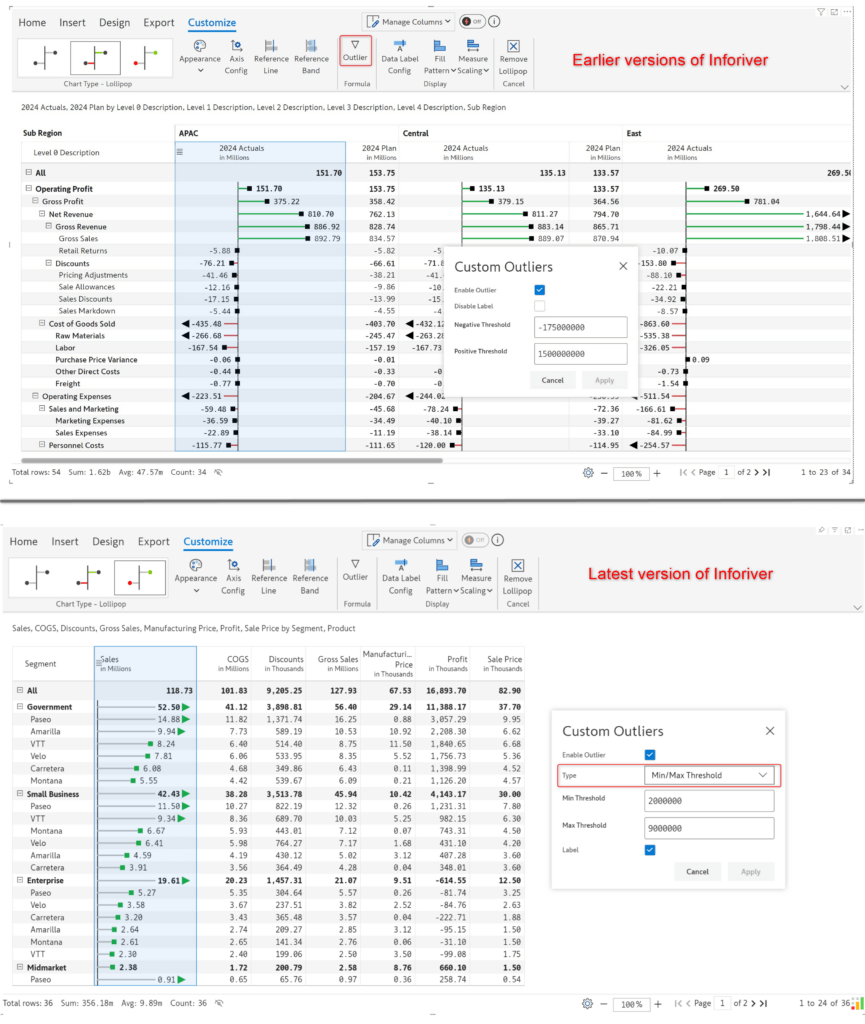Screen dimensions: 865x1024
Task: Click the Axis Config icon
Action: (235, 50)
